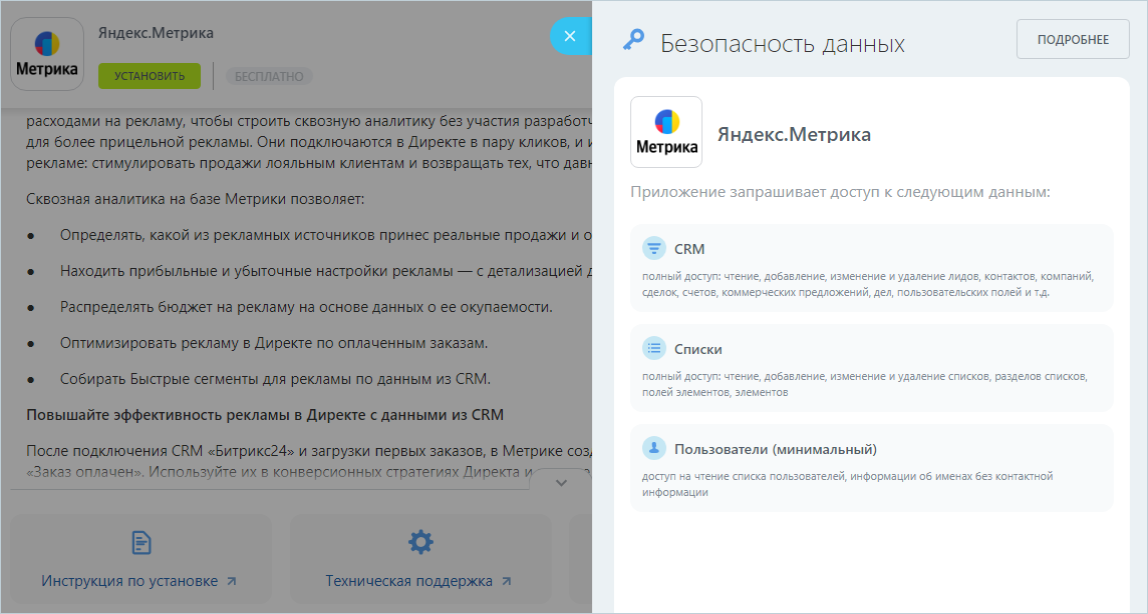Click the document icon above Инструкция по установке
This screenshot has width=1148, height=614.
point(141,542)
